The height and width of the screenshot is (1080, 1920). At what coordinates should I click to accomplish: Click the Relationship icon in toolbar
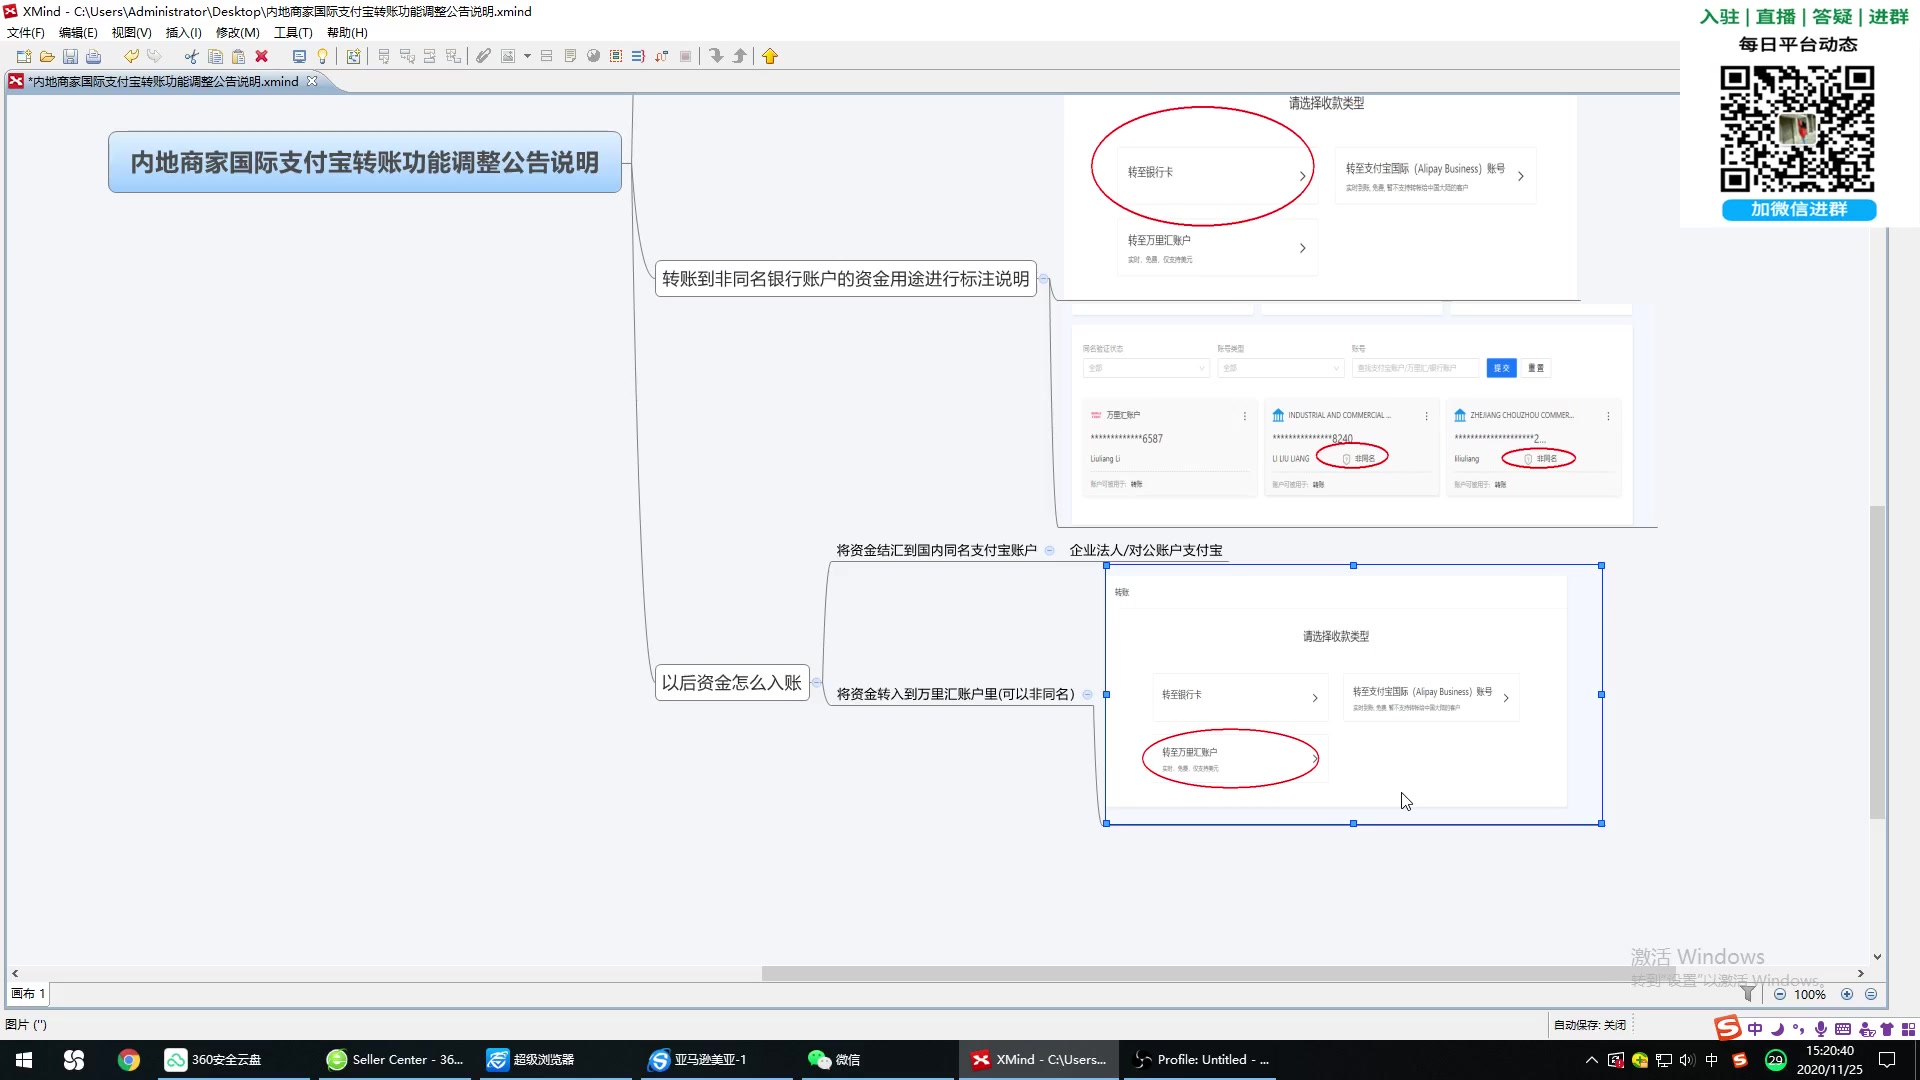(661, 56)
